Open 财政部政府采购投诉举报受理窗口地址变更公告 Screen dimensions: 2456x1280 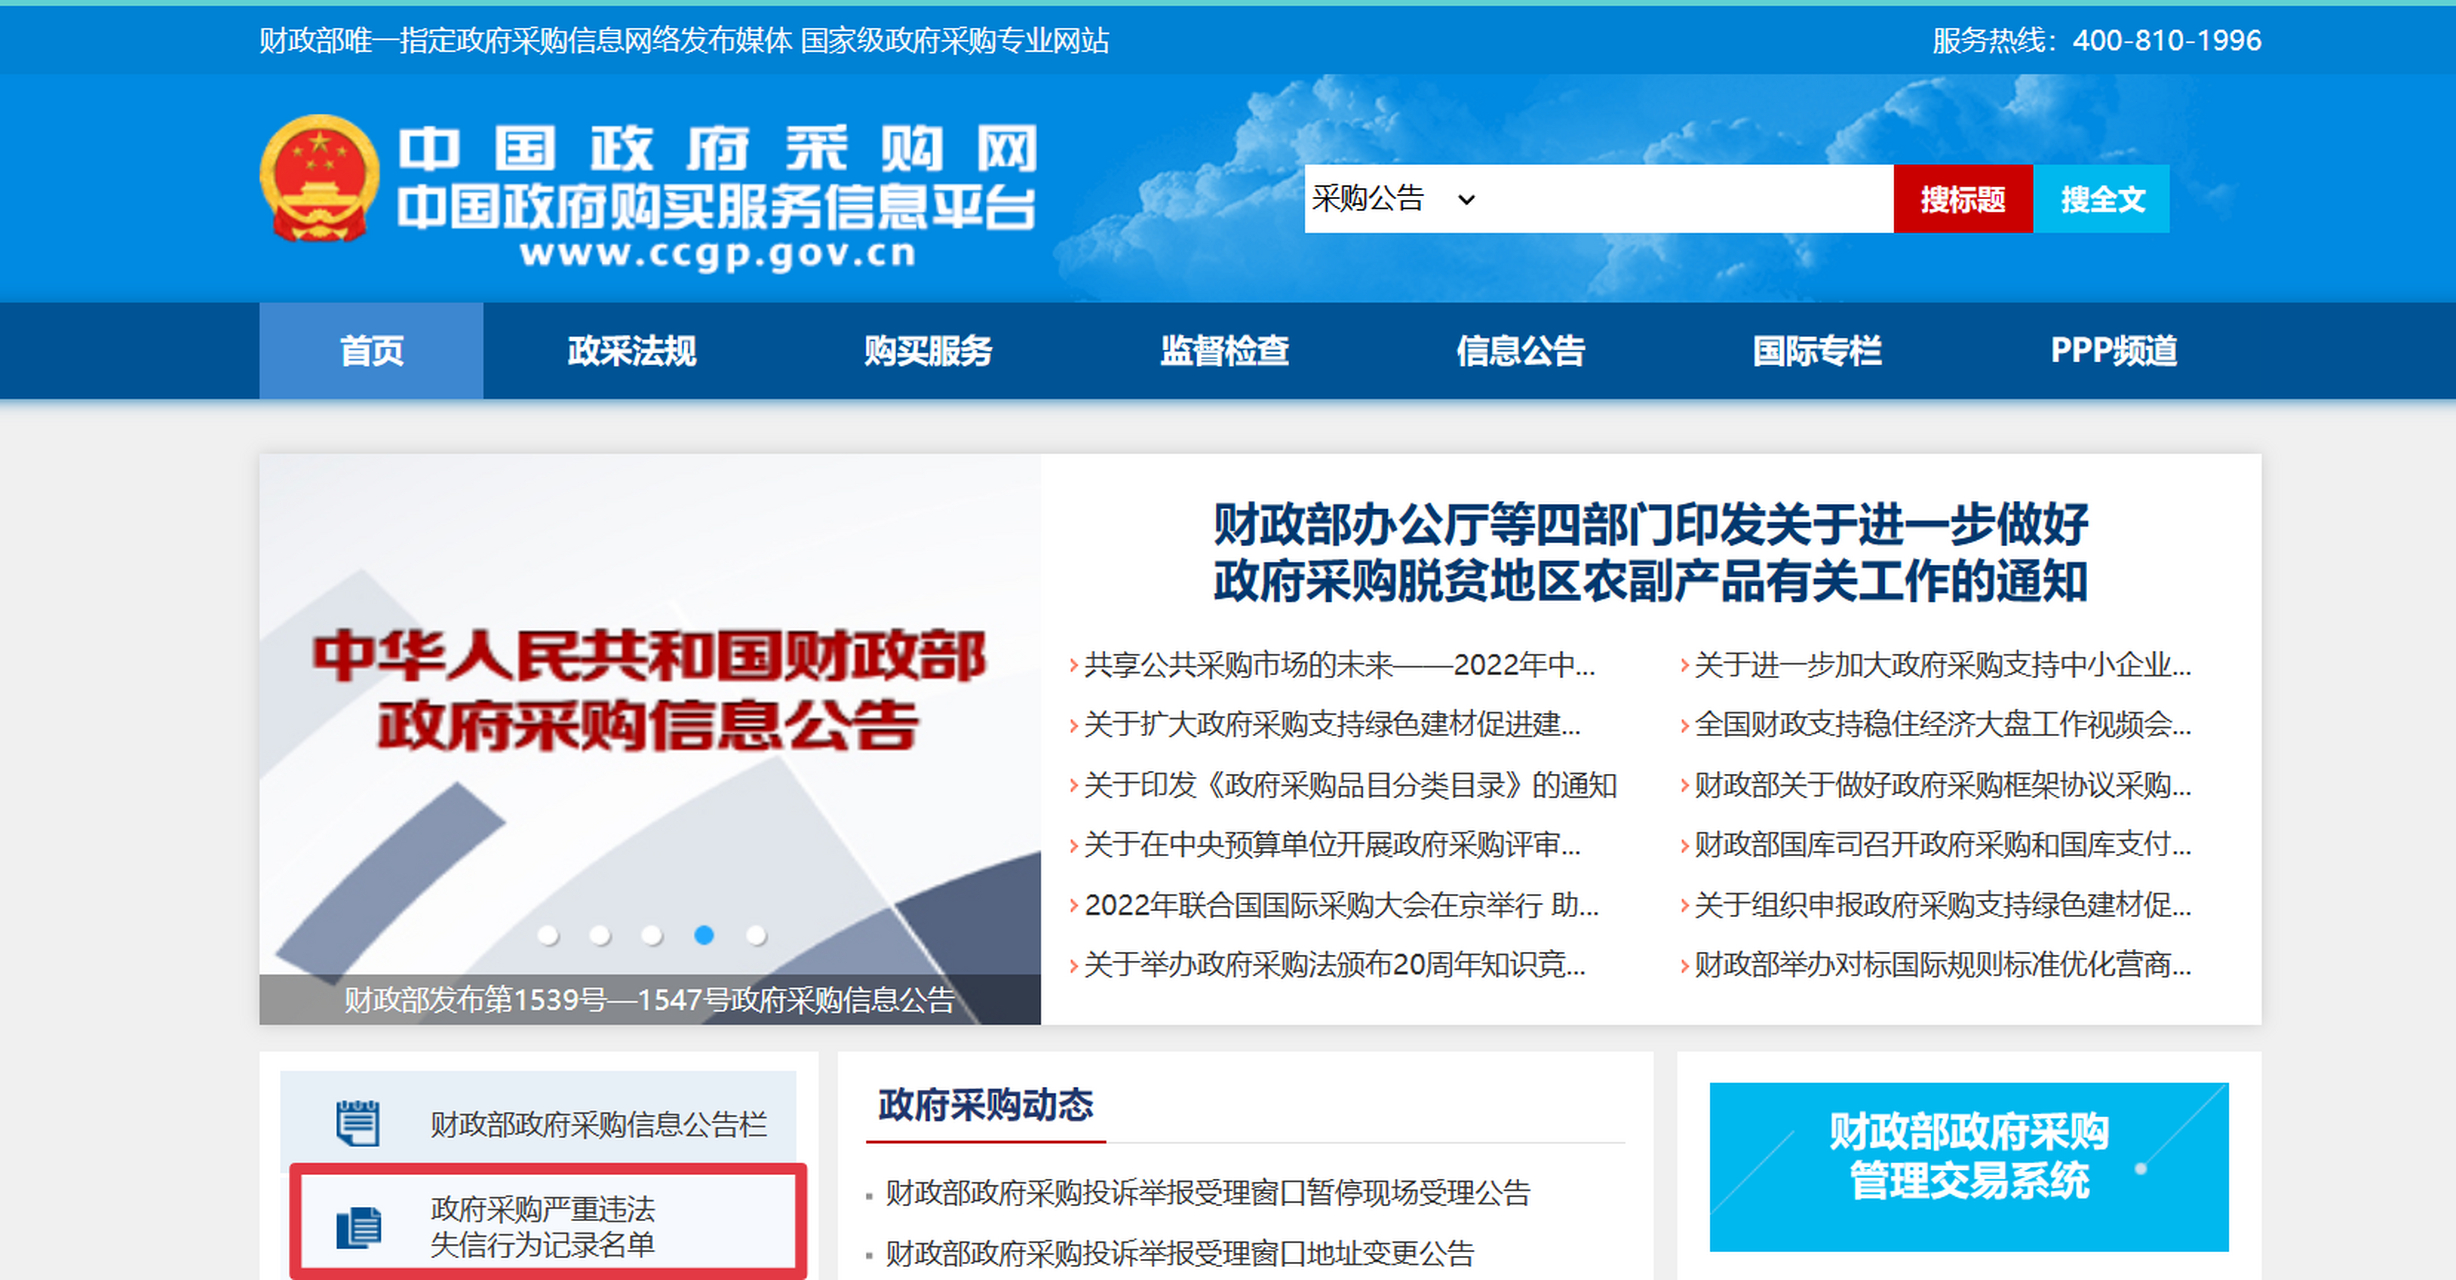click(x=1179, y=1253)
